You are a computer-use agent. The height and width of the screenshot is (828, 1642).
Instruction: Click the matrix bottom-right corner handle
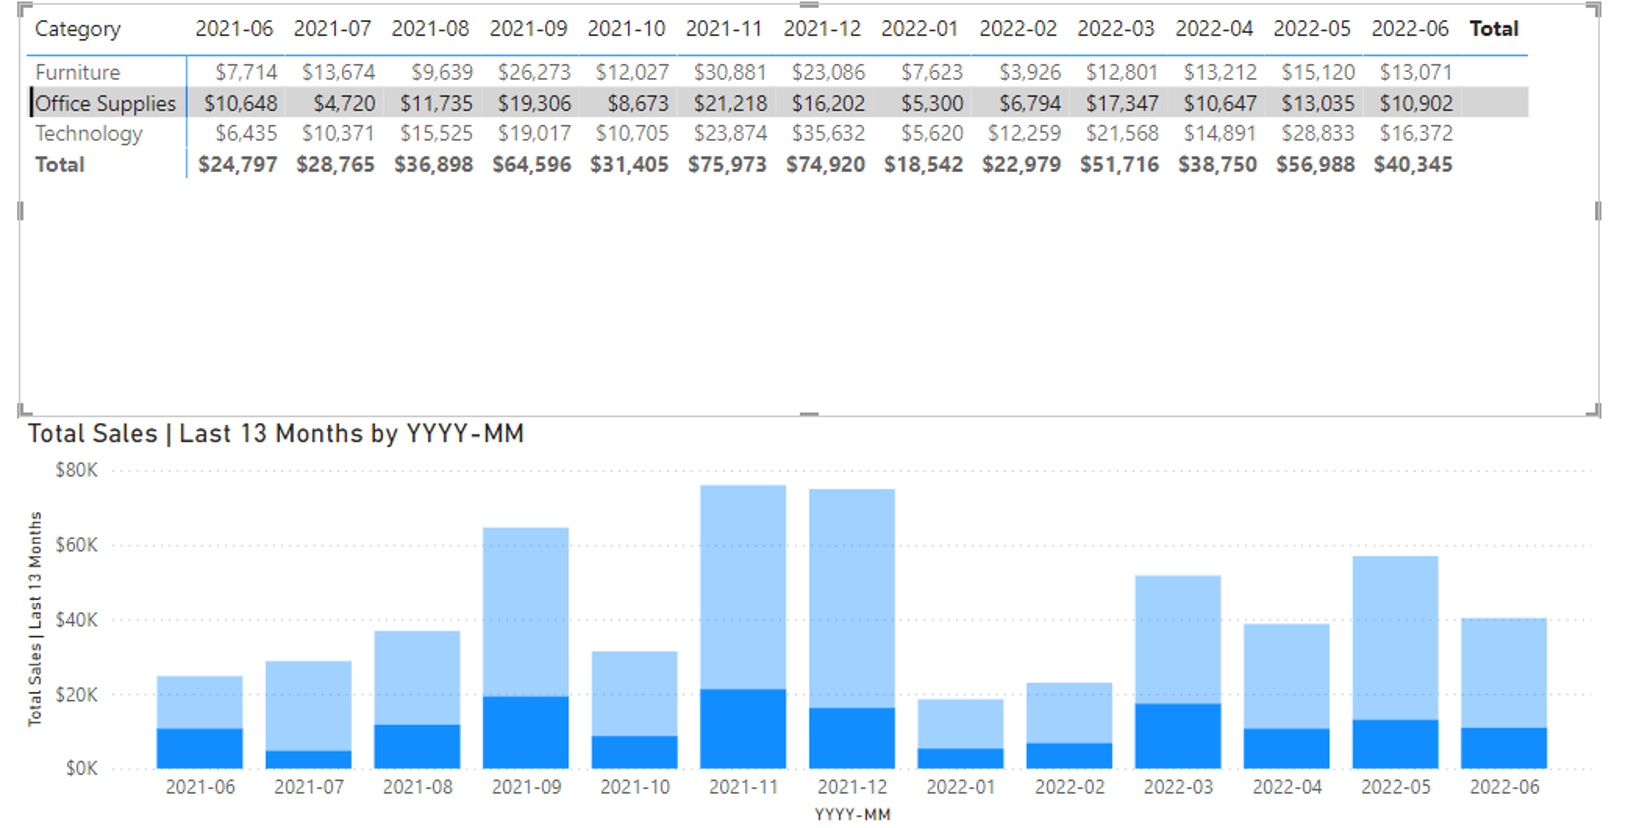tap(1594, 410)
